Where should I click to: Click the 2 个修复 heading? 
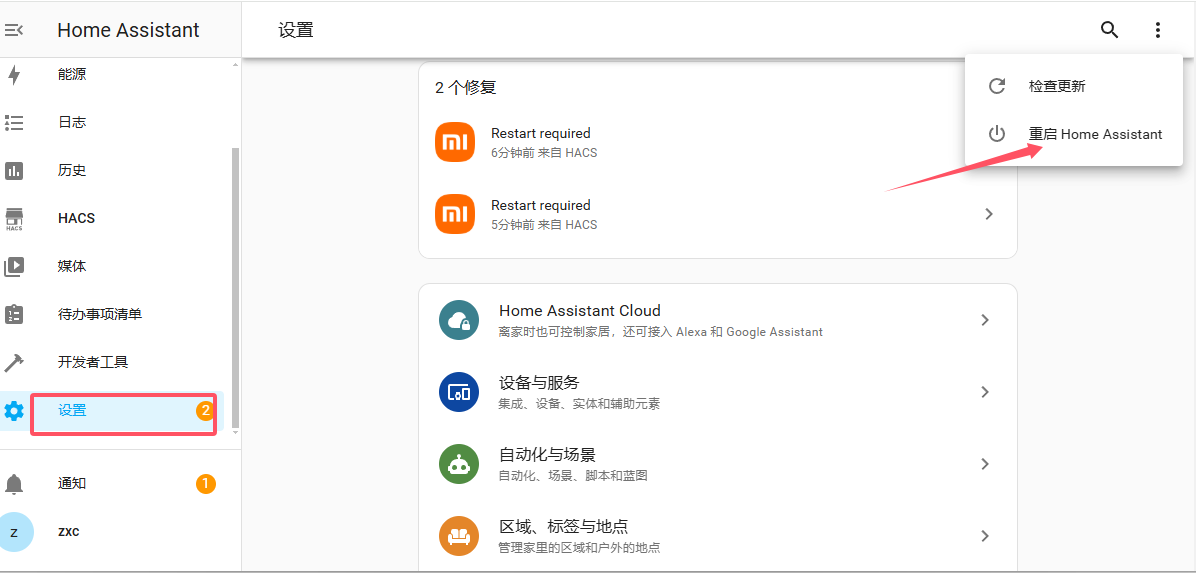(466, 88)
